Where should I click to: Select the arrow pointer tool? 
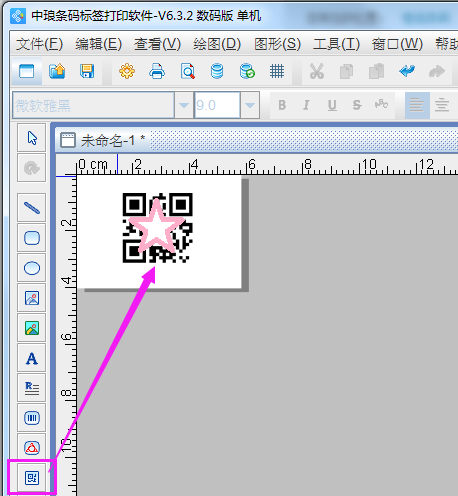(32, 138)
